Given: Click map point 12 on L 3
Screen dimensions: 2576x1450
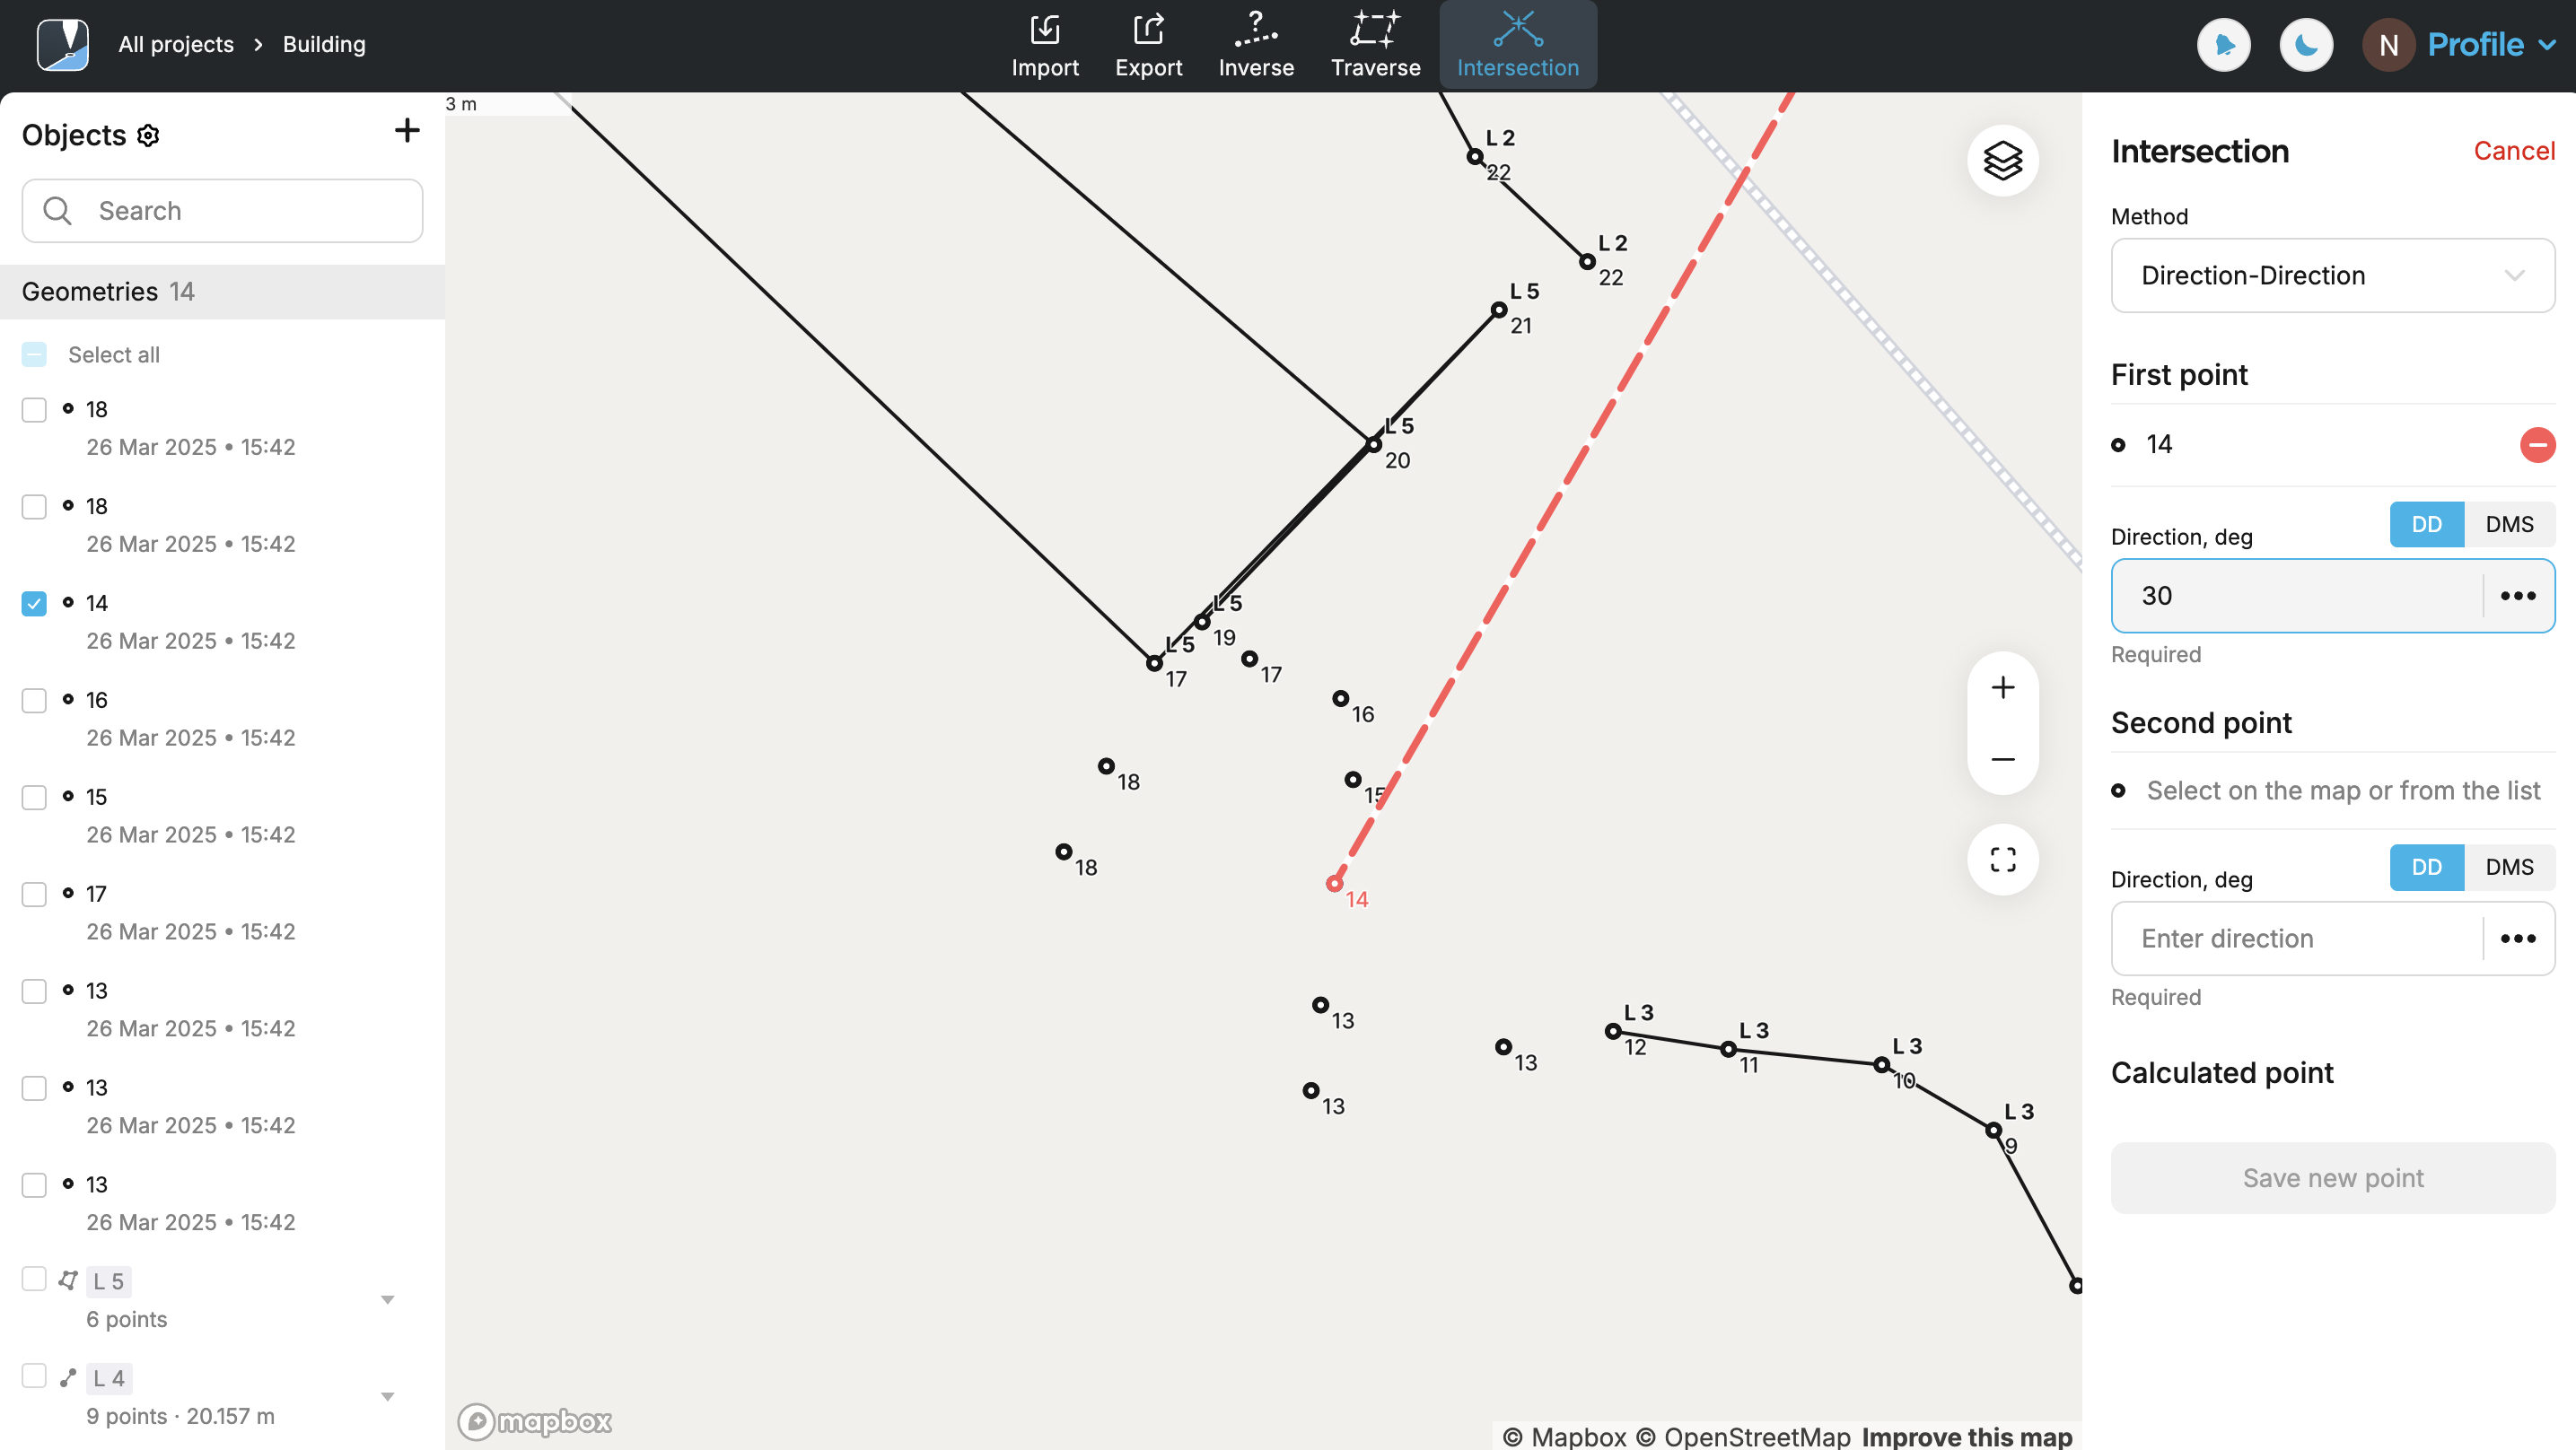Looking at the screenshot, I should point(1612,1031).
